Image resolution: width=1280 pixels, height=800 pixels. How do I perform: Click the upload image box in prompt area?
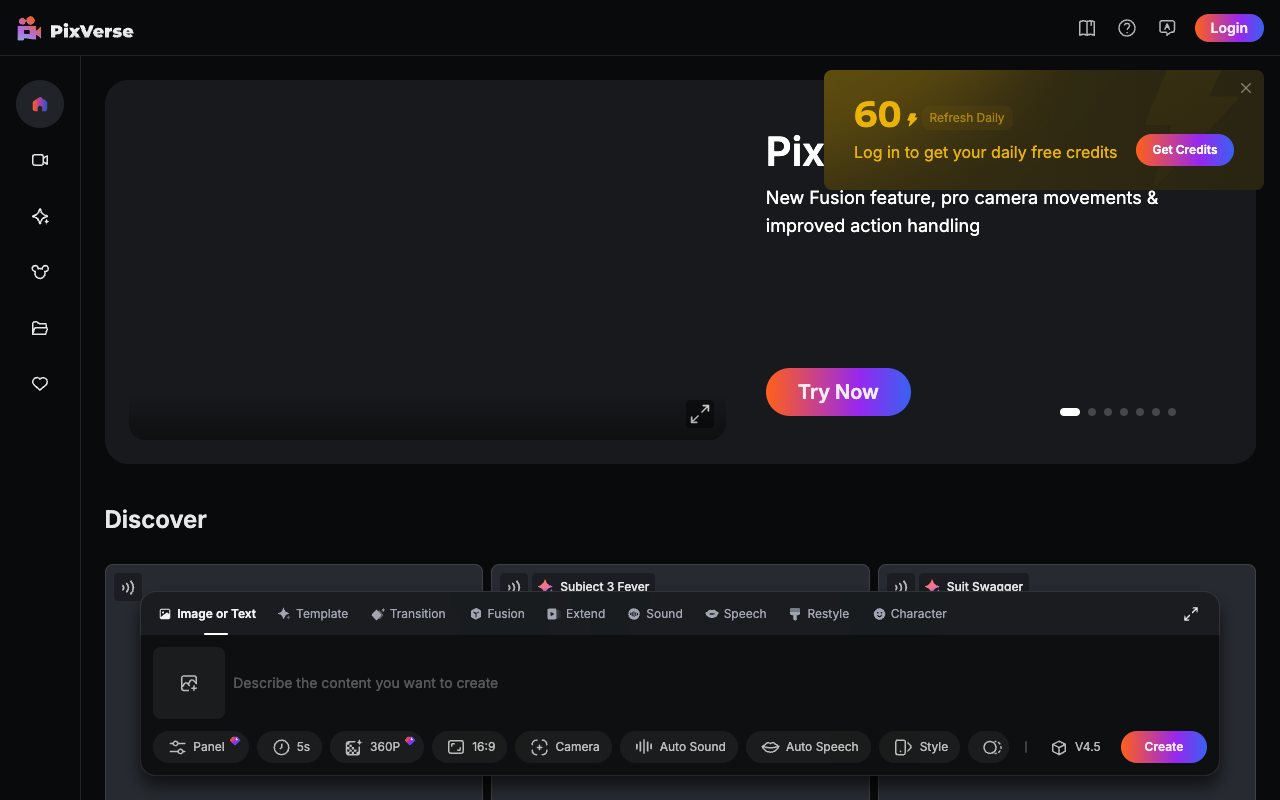189,683
